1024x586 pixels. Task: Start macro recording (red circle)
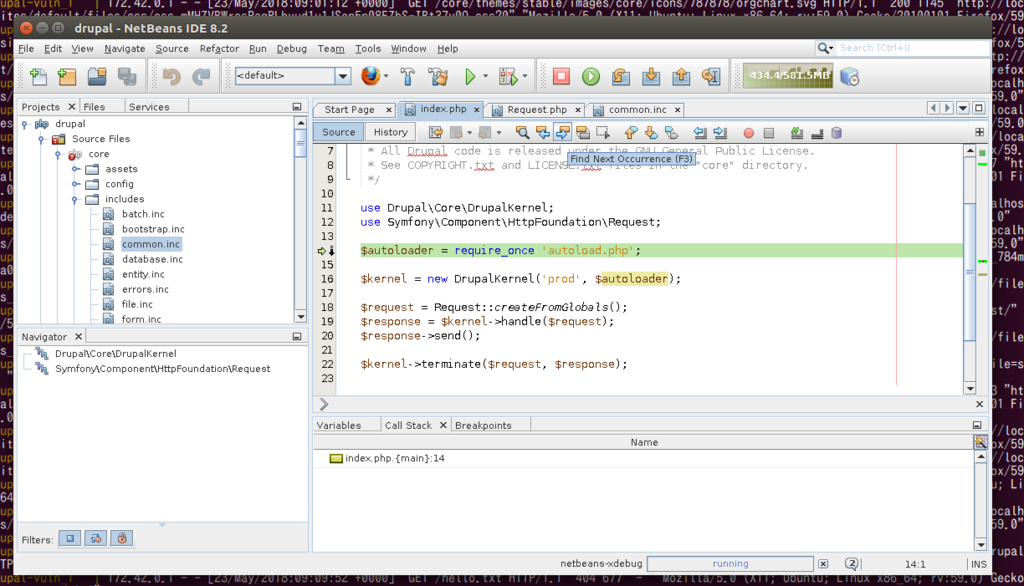pyautogui.click(x=748, y=133)
